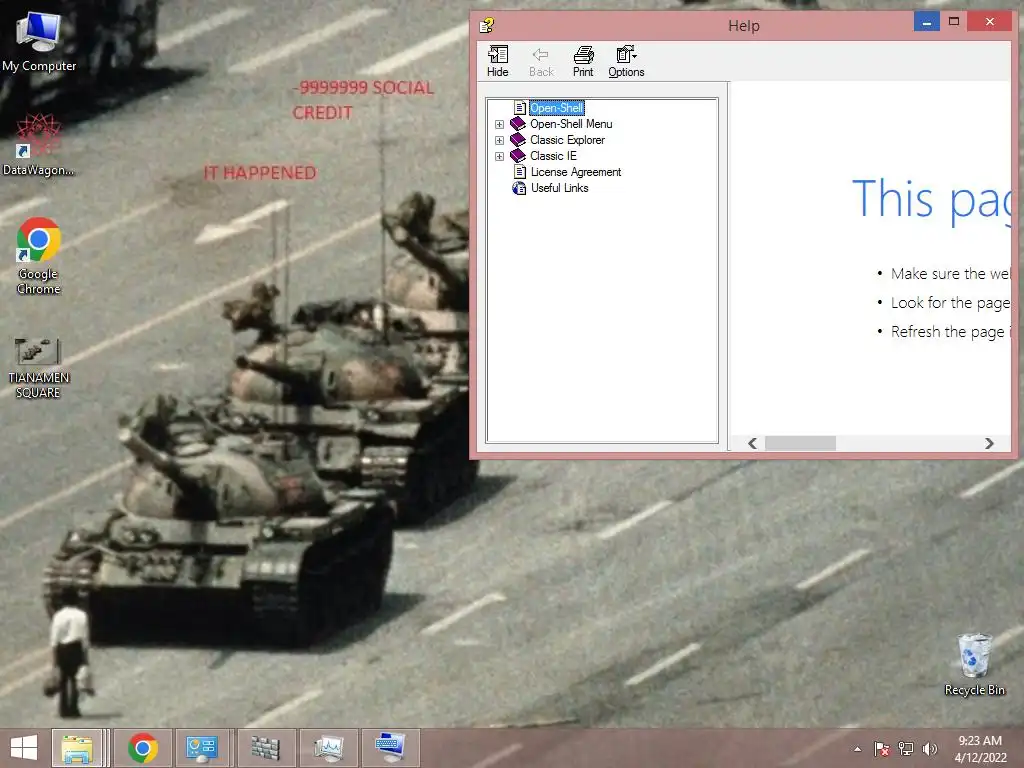Maximize the Help window

coord(953,22)
